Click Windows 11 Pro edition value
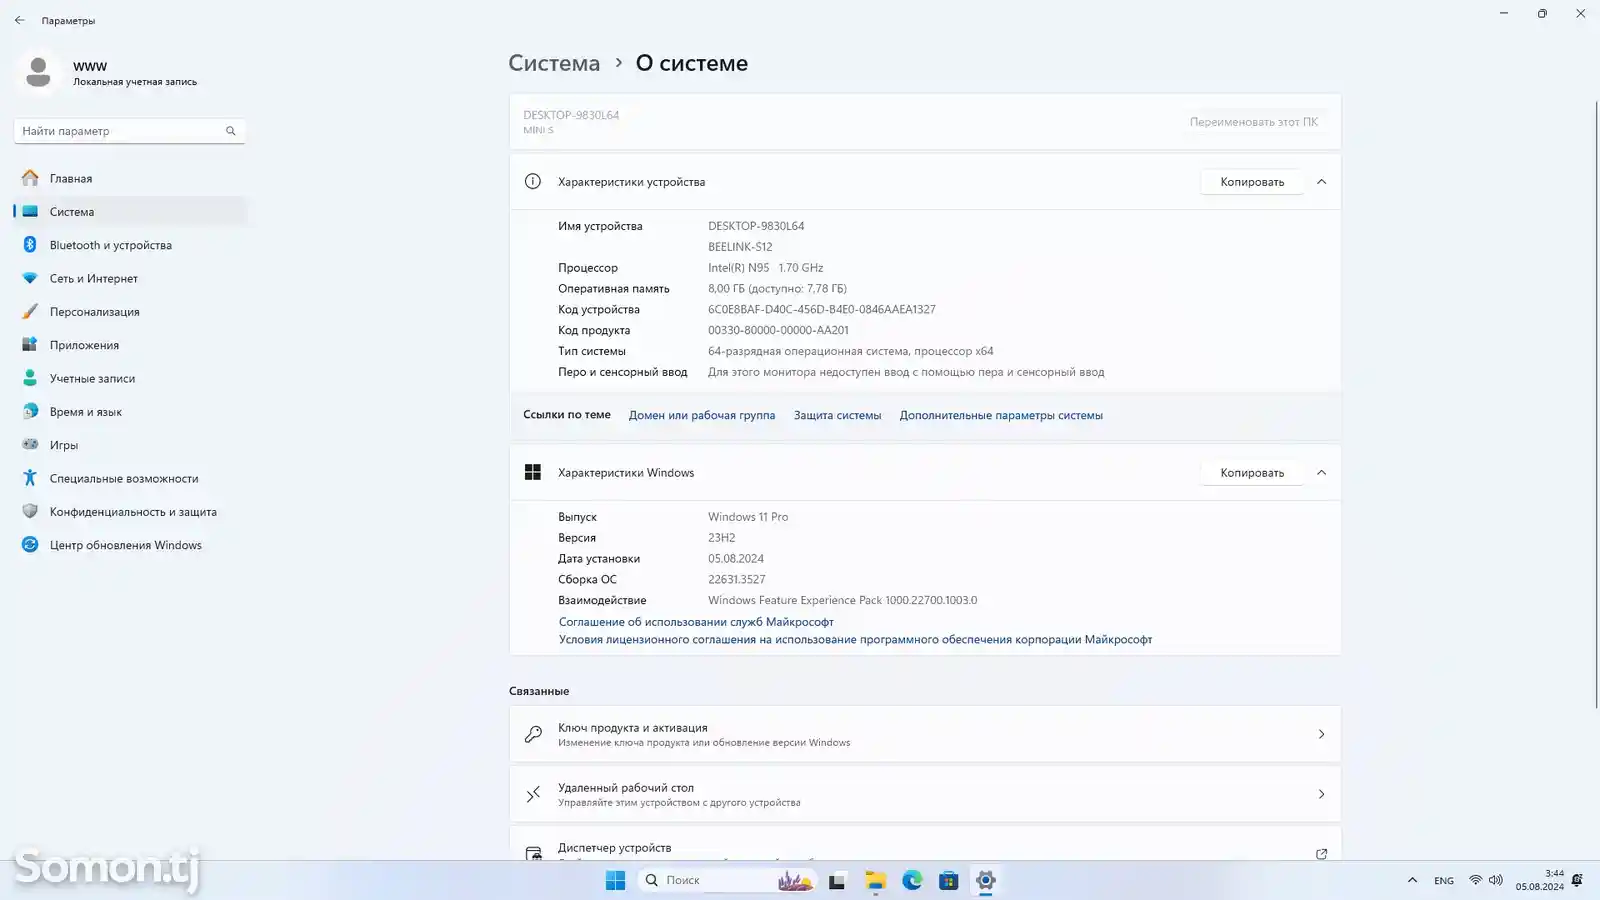The image size is (1600, 900). tap(748, 517)
